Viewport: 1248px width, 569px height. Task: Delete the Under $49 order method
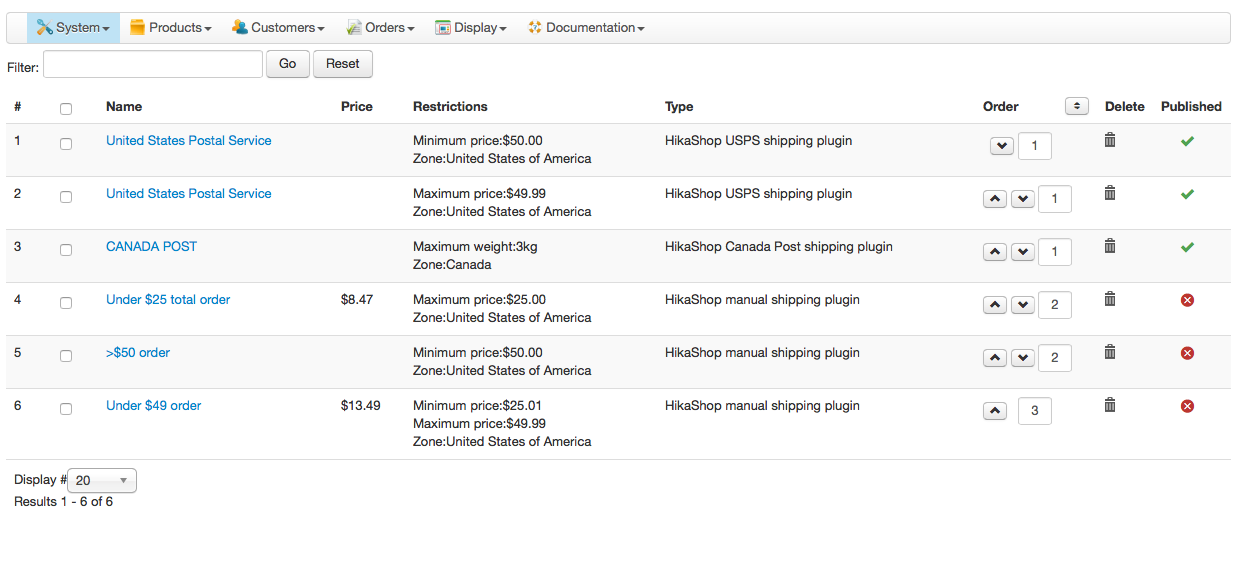[1109, 405]
